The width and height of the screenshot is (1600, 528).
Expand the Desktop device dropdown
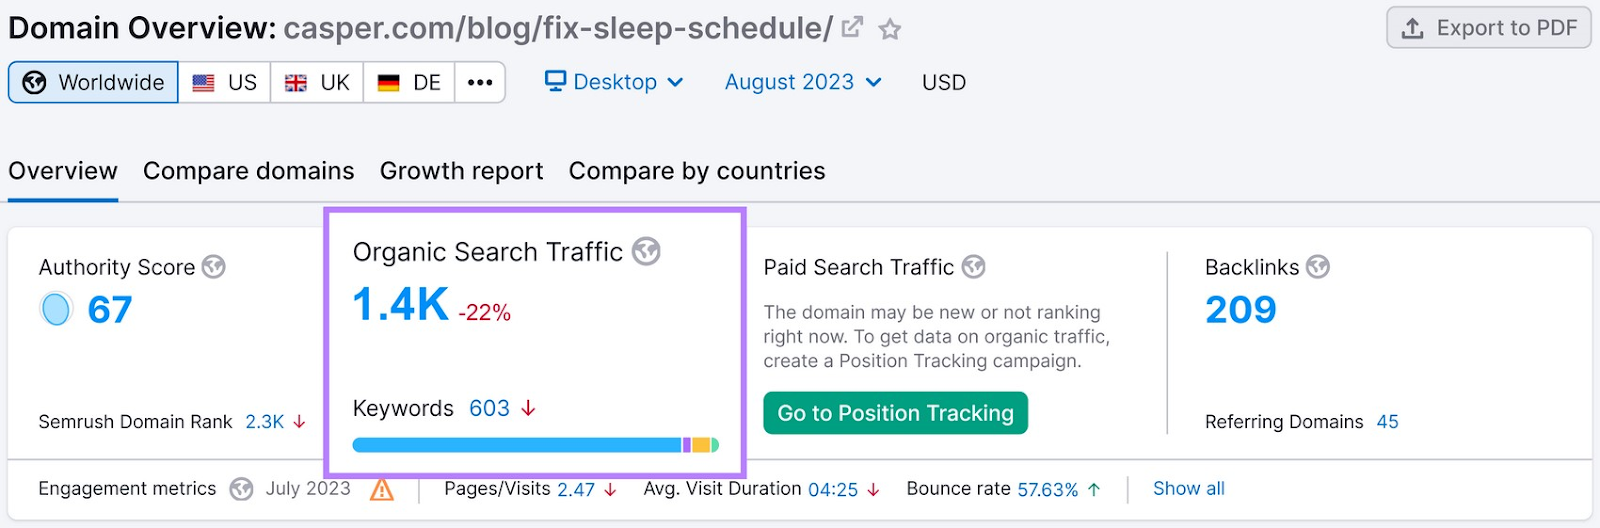614,82
